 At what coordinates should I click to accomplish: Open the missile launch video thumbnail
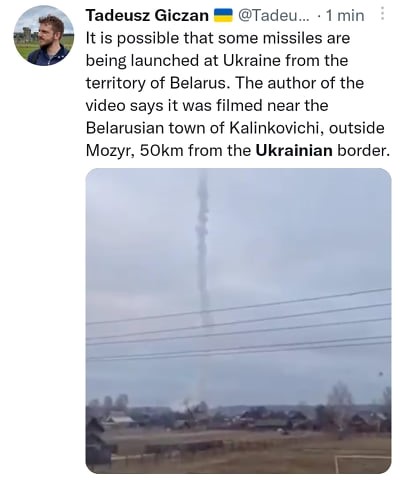(x=238, y=321)
